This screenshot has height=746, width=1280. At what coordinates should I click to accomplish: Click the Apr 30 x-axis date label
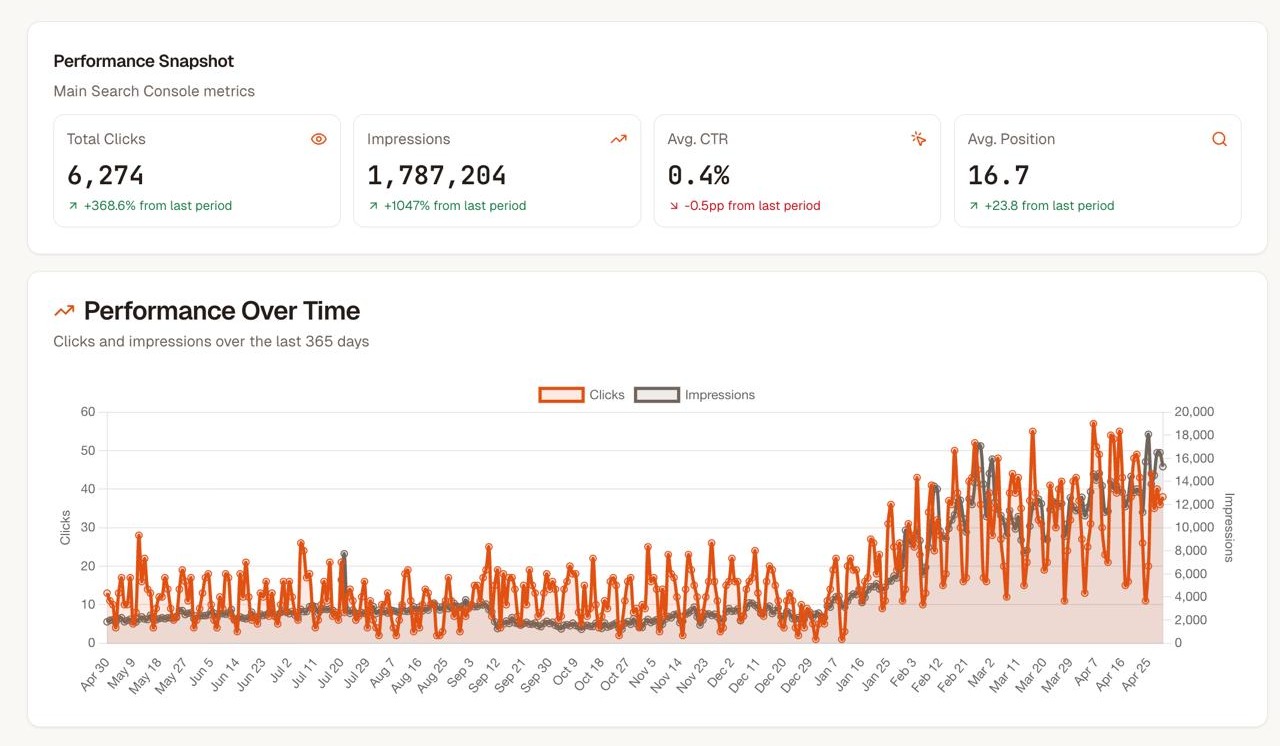coord(93,676)
